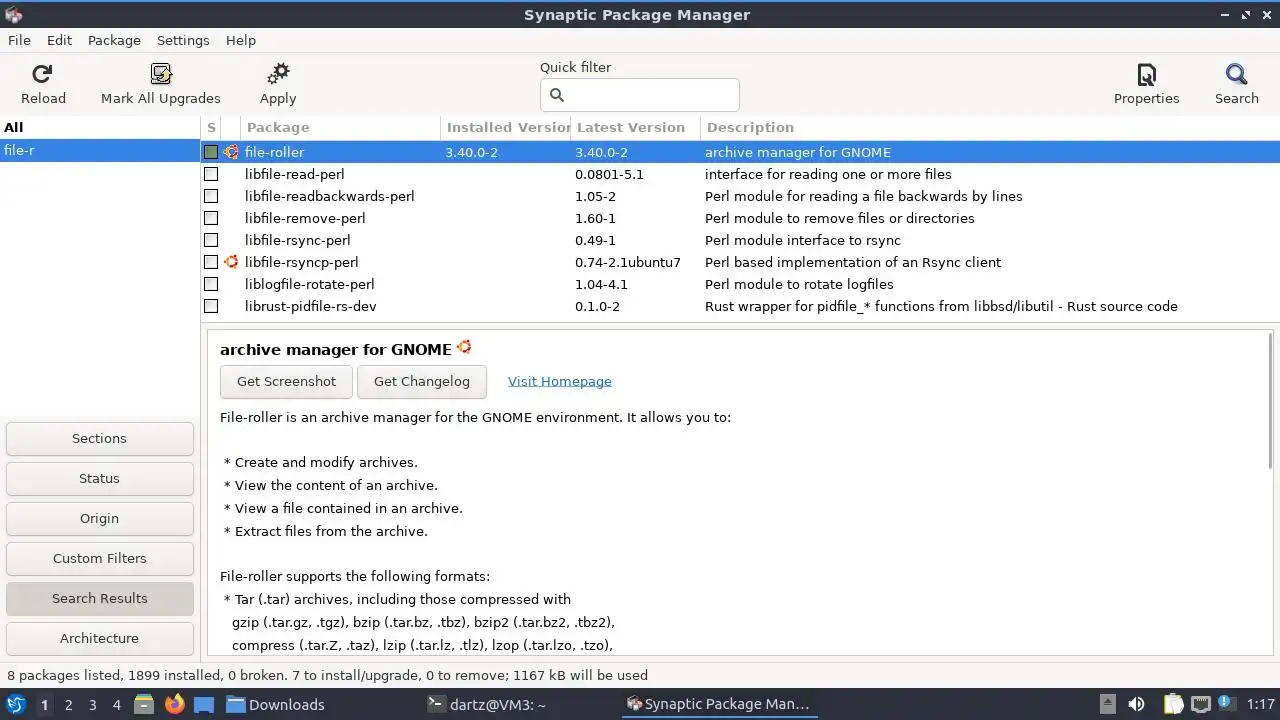Toggle the file-roller status checkbox

point(211,152)
